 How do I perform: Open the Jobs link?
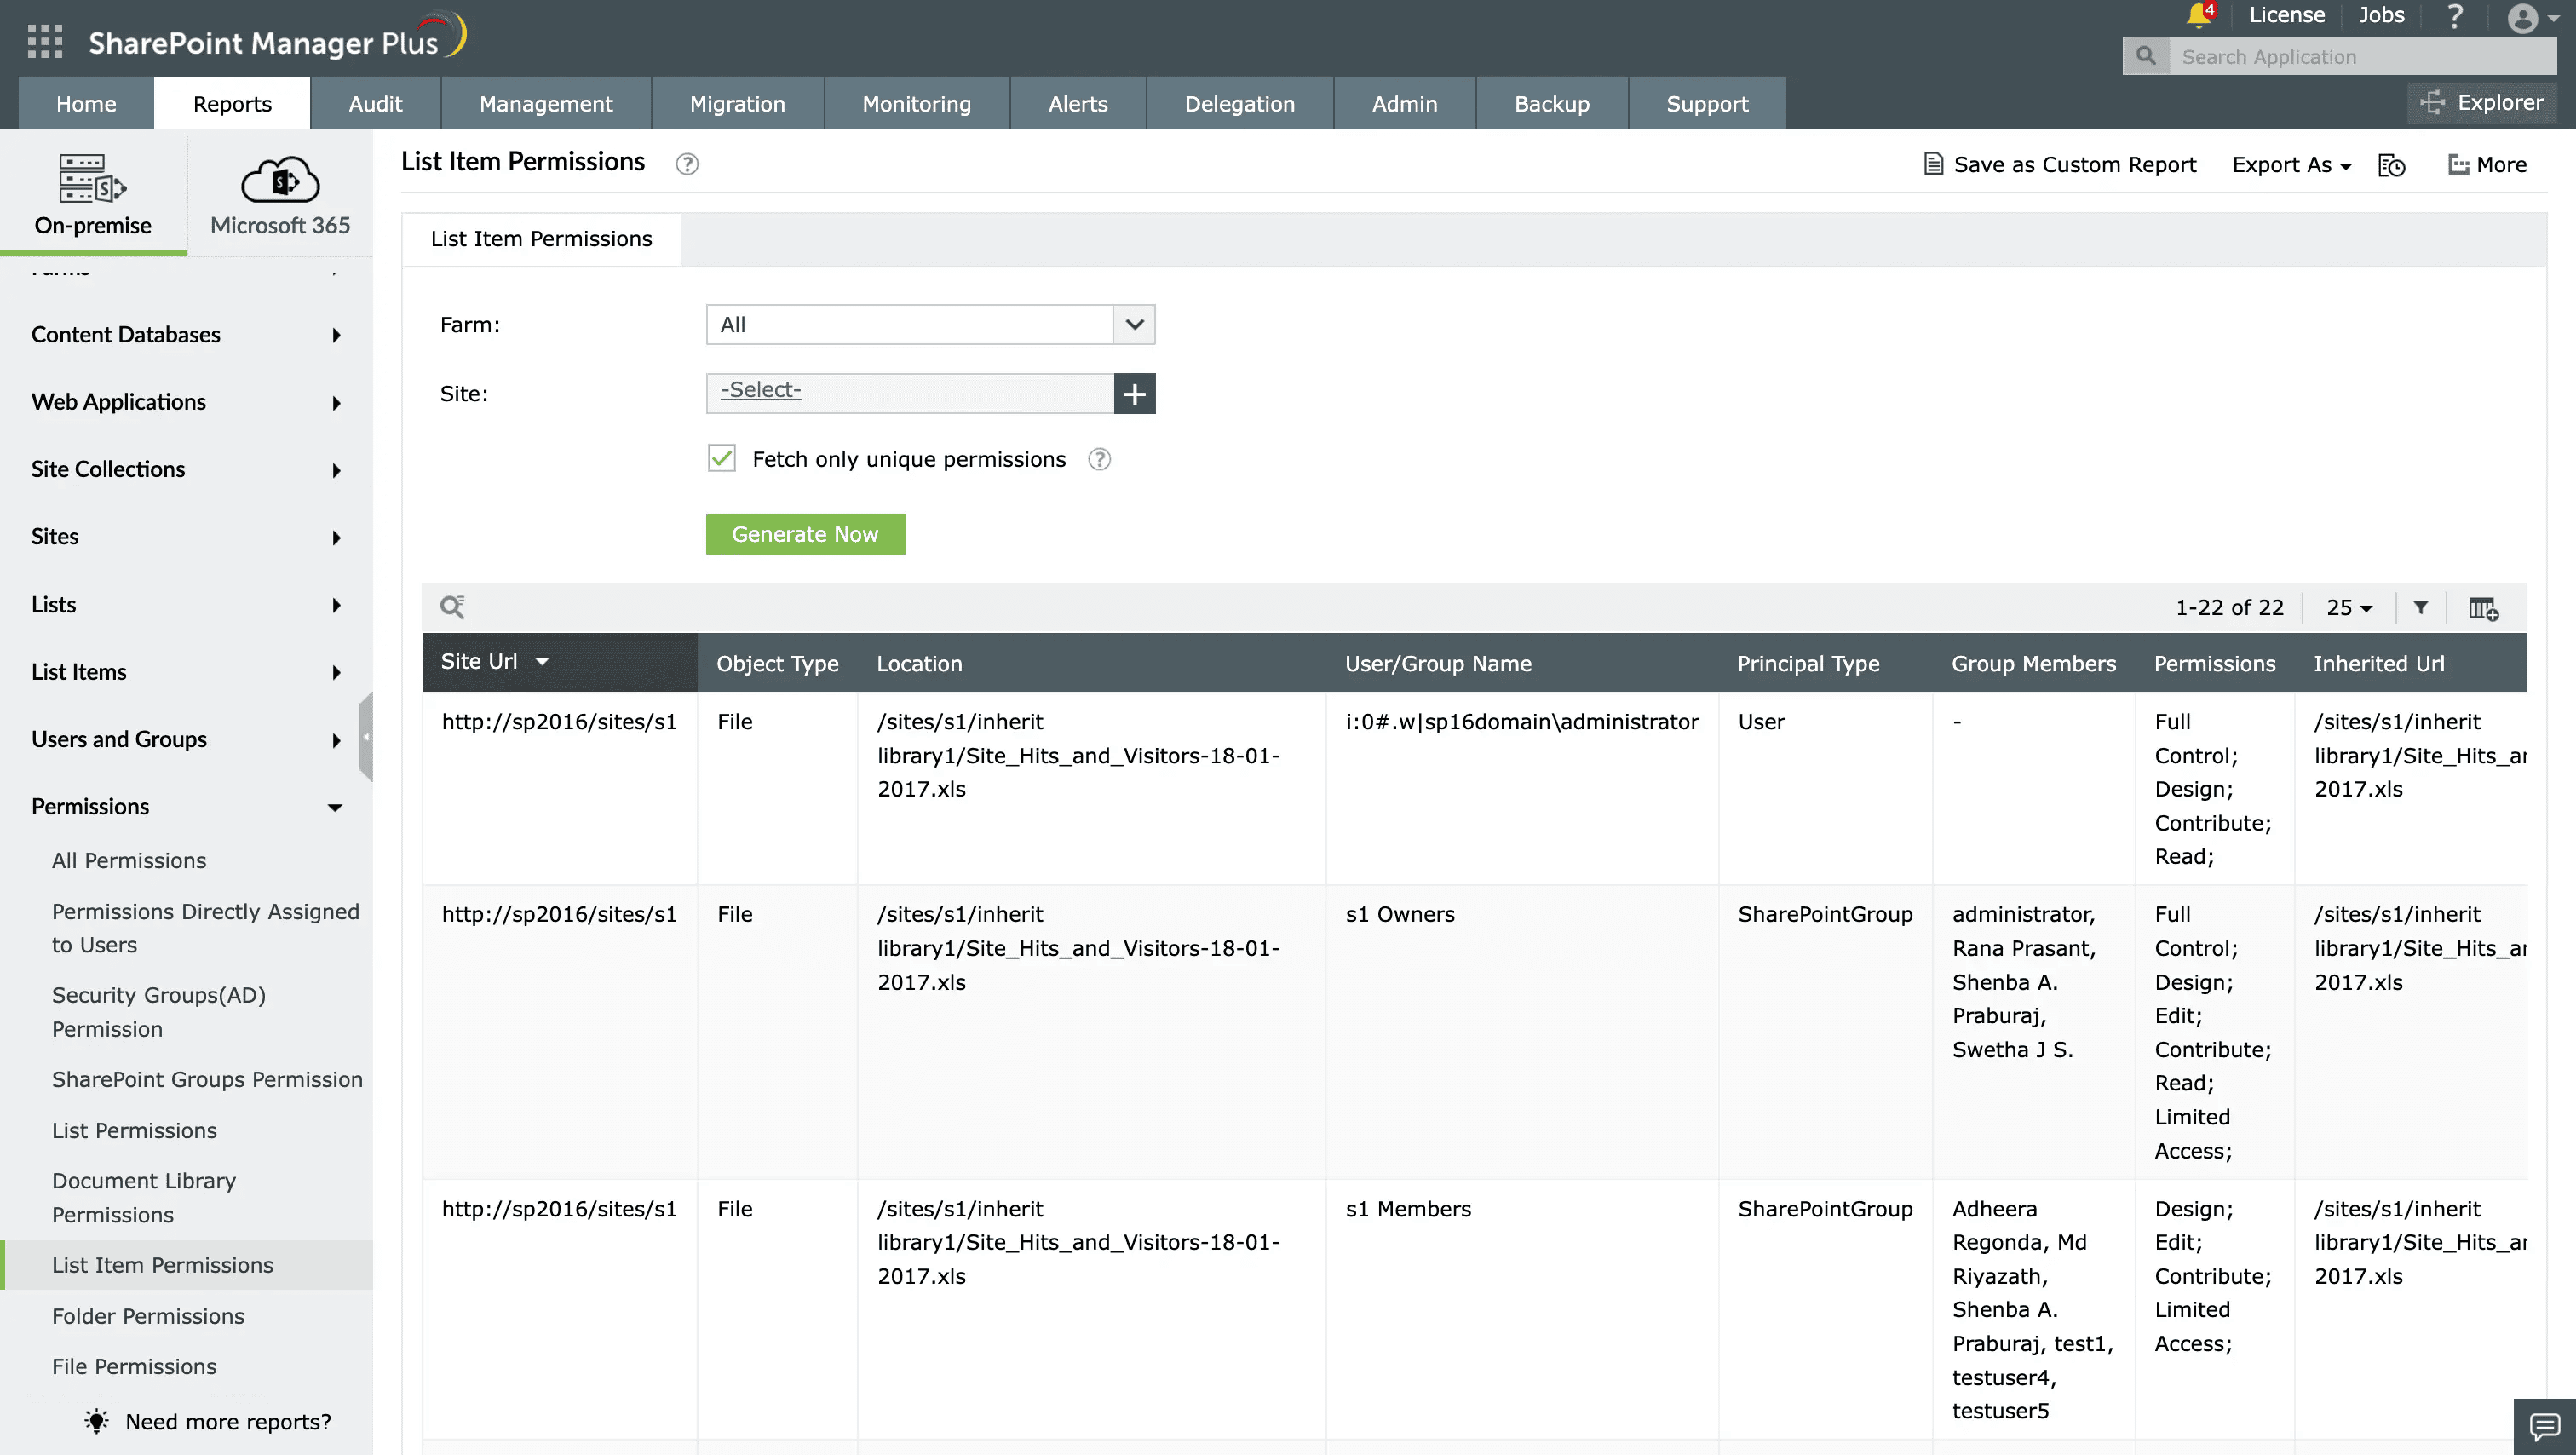click(2381, 15)
